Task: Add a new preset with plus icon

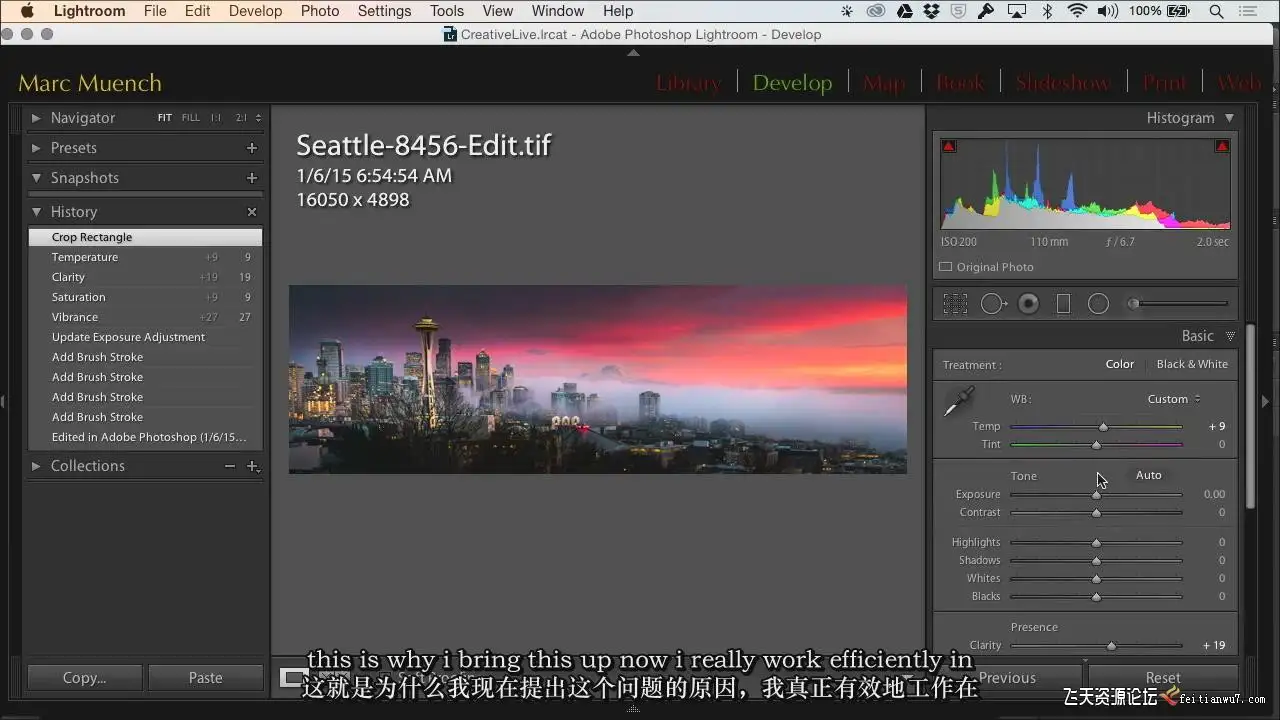Action: coord(252,148)
